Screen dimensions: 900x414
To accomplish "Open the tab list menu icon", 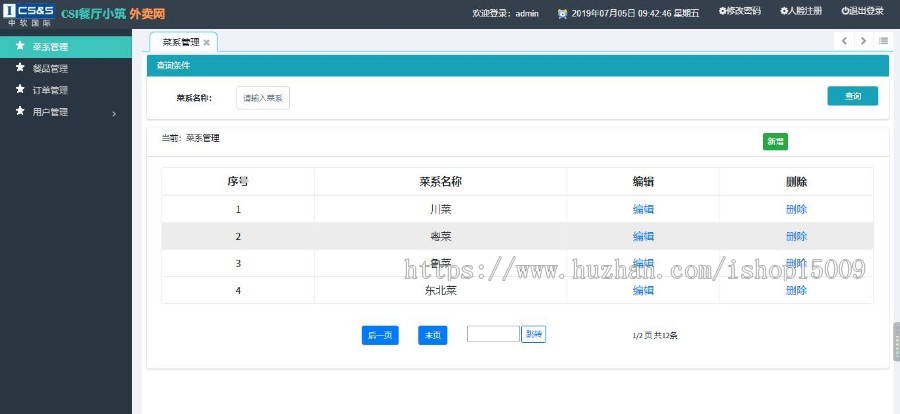I will click(x=884, y=41).
